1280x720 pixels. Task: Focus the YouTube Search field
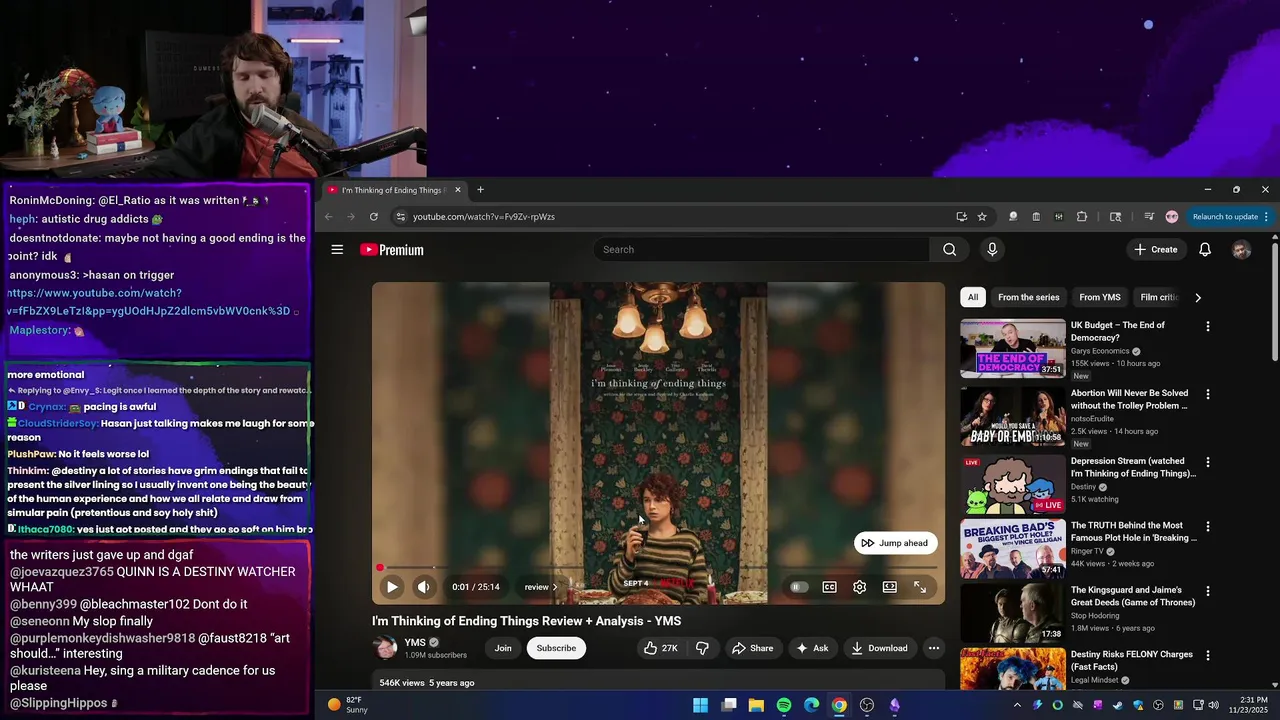click(x=762, y=250)
